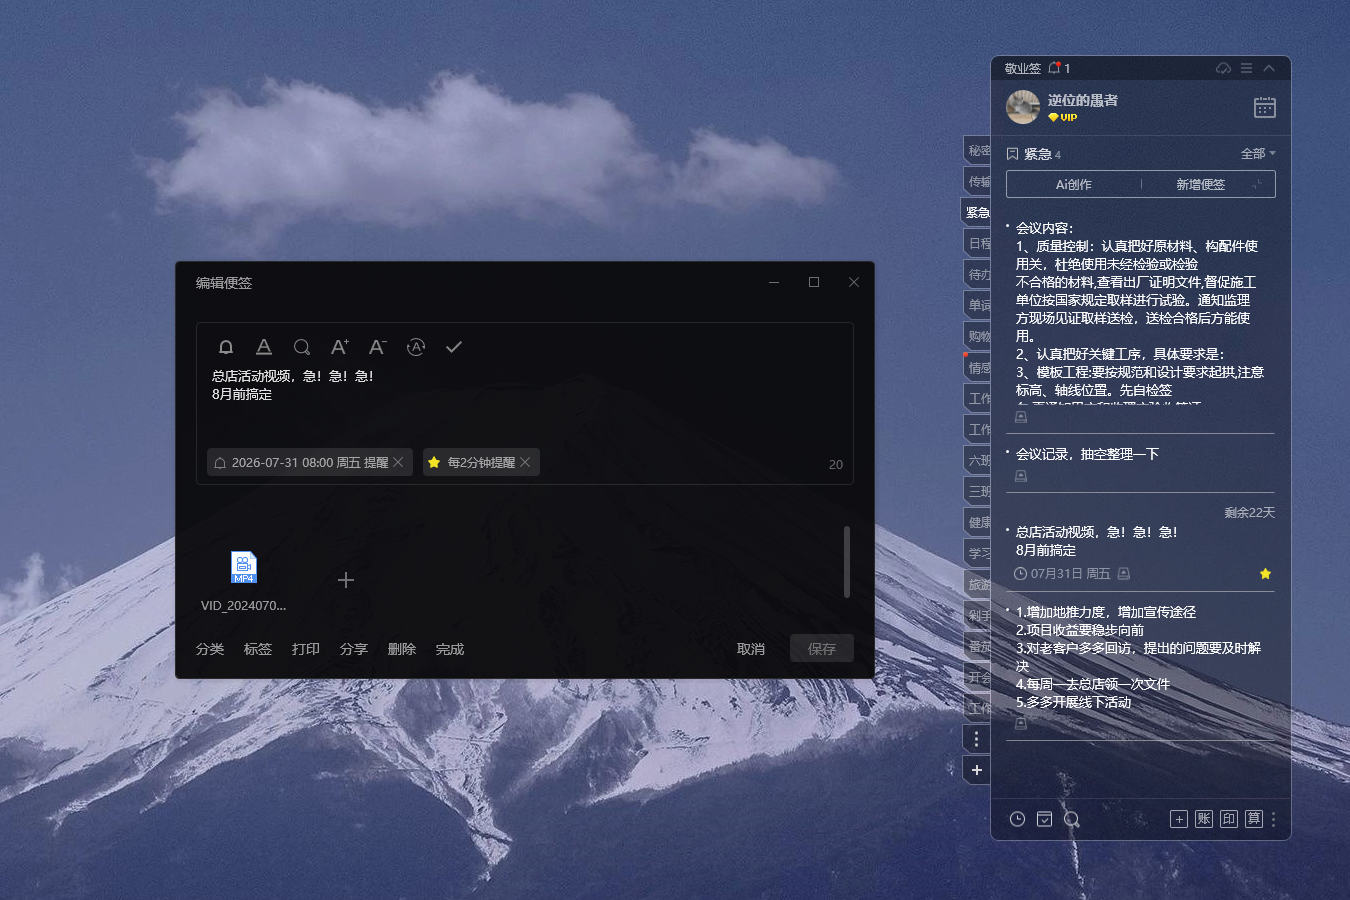This screenshot has height=900, width=1350.
Task: Open the notification bell in 敬业签 title bar
Action: tap(1055, 68)
